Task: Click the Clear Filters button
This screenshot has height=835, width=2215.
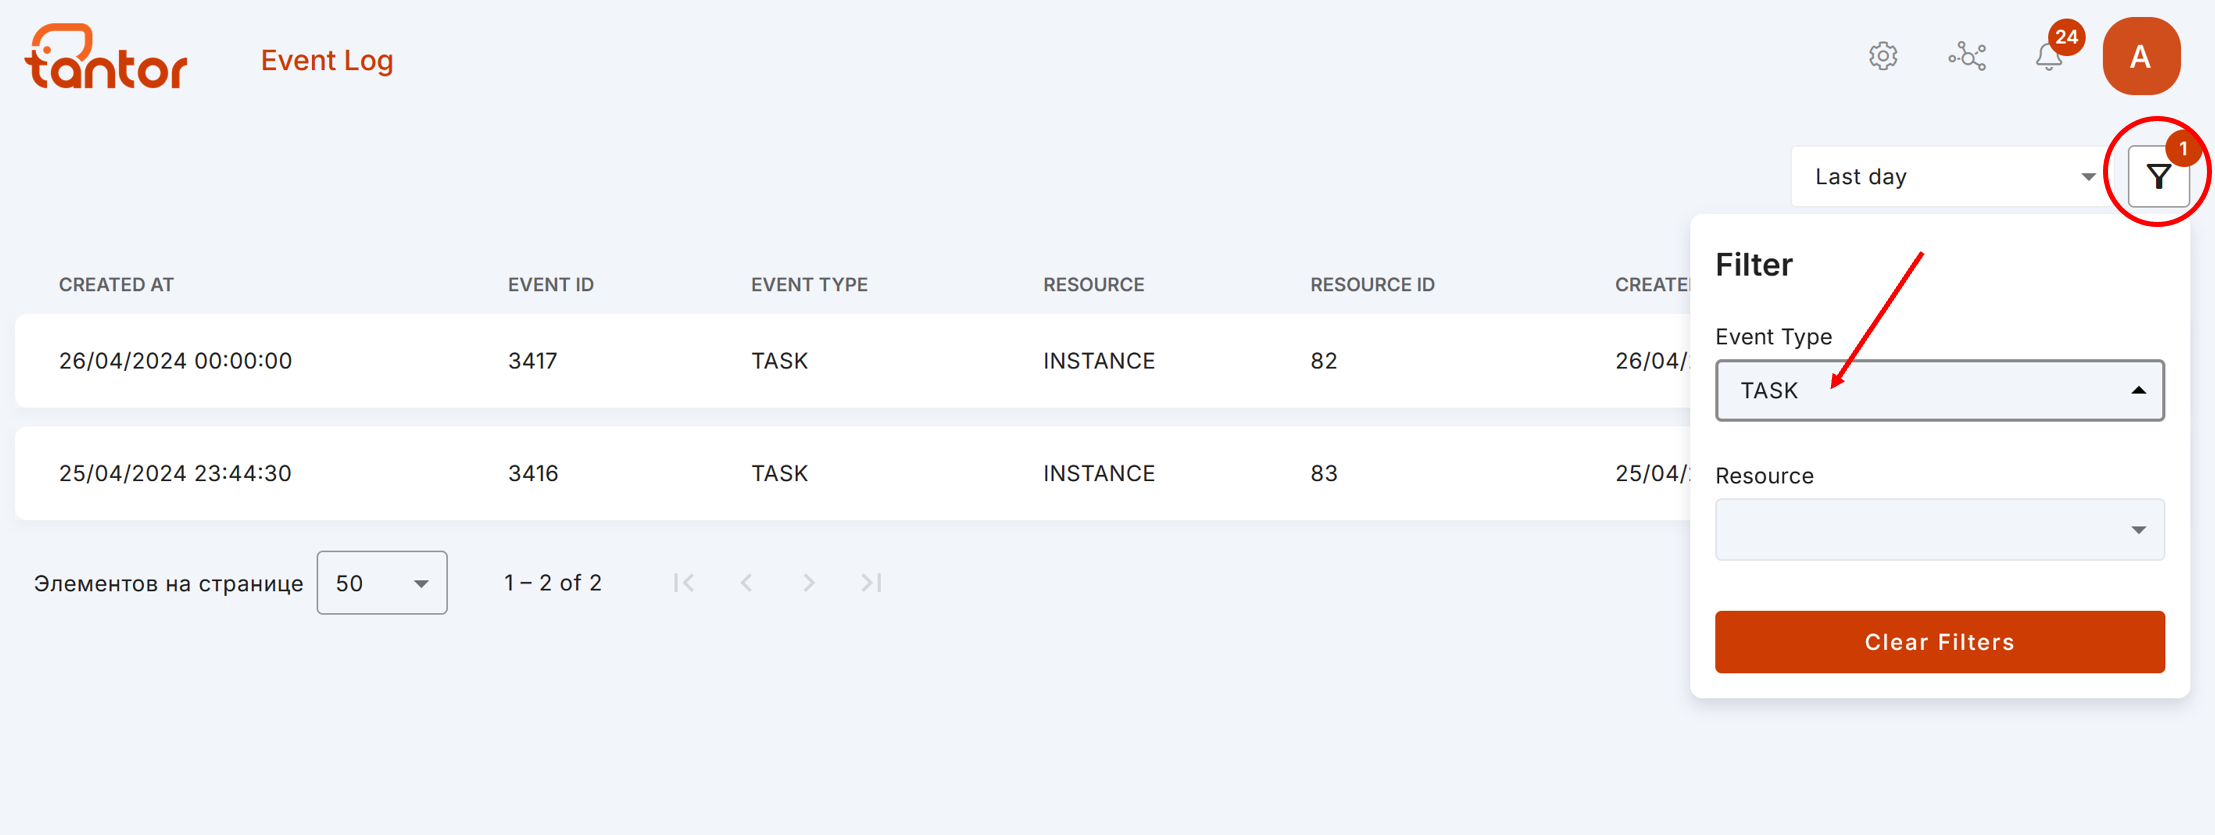Action: click(x=1940, y=642)
